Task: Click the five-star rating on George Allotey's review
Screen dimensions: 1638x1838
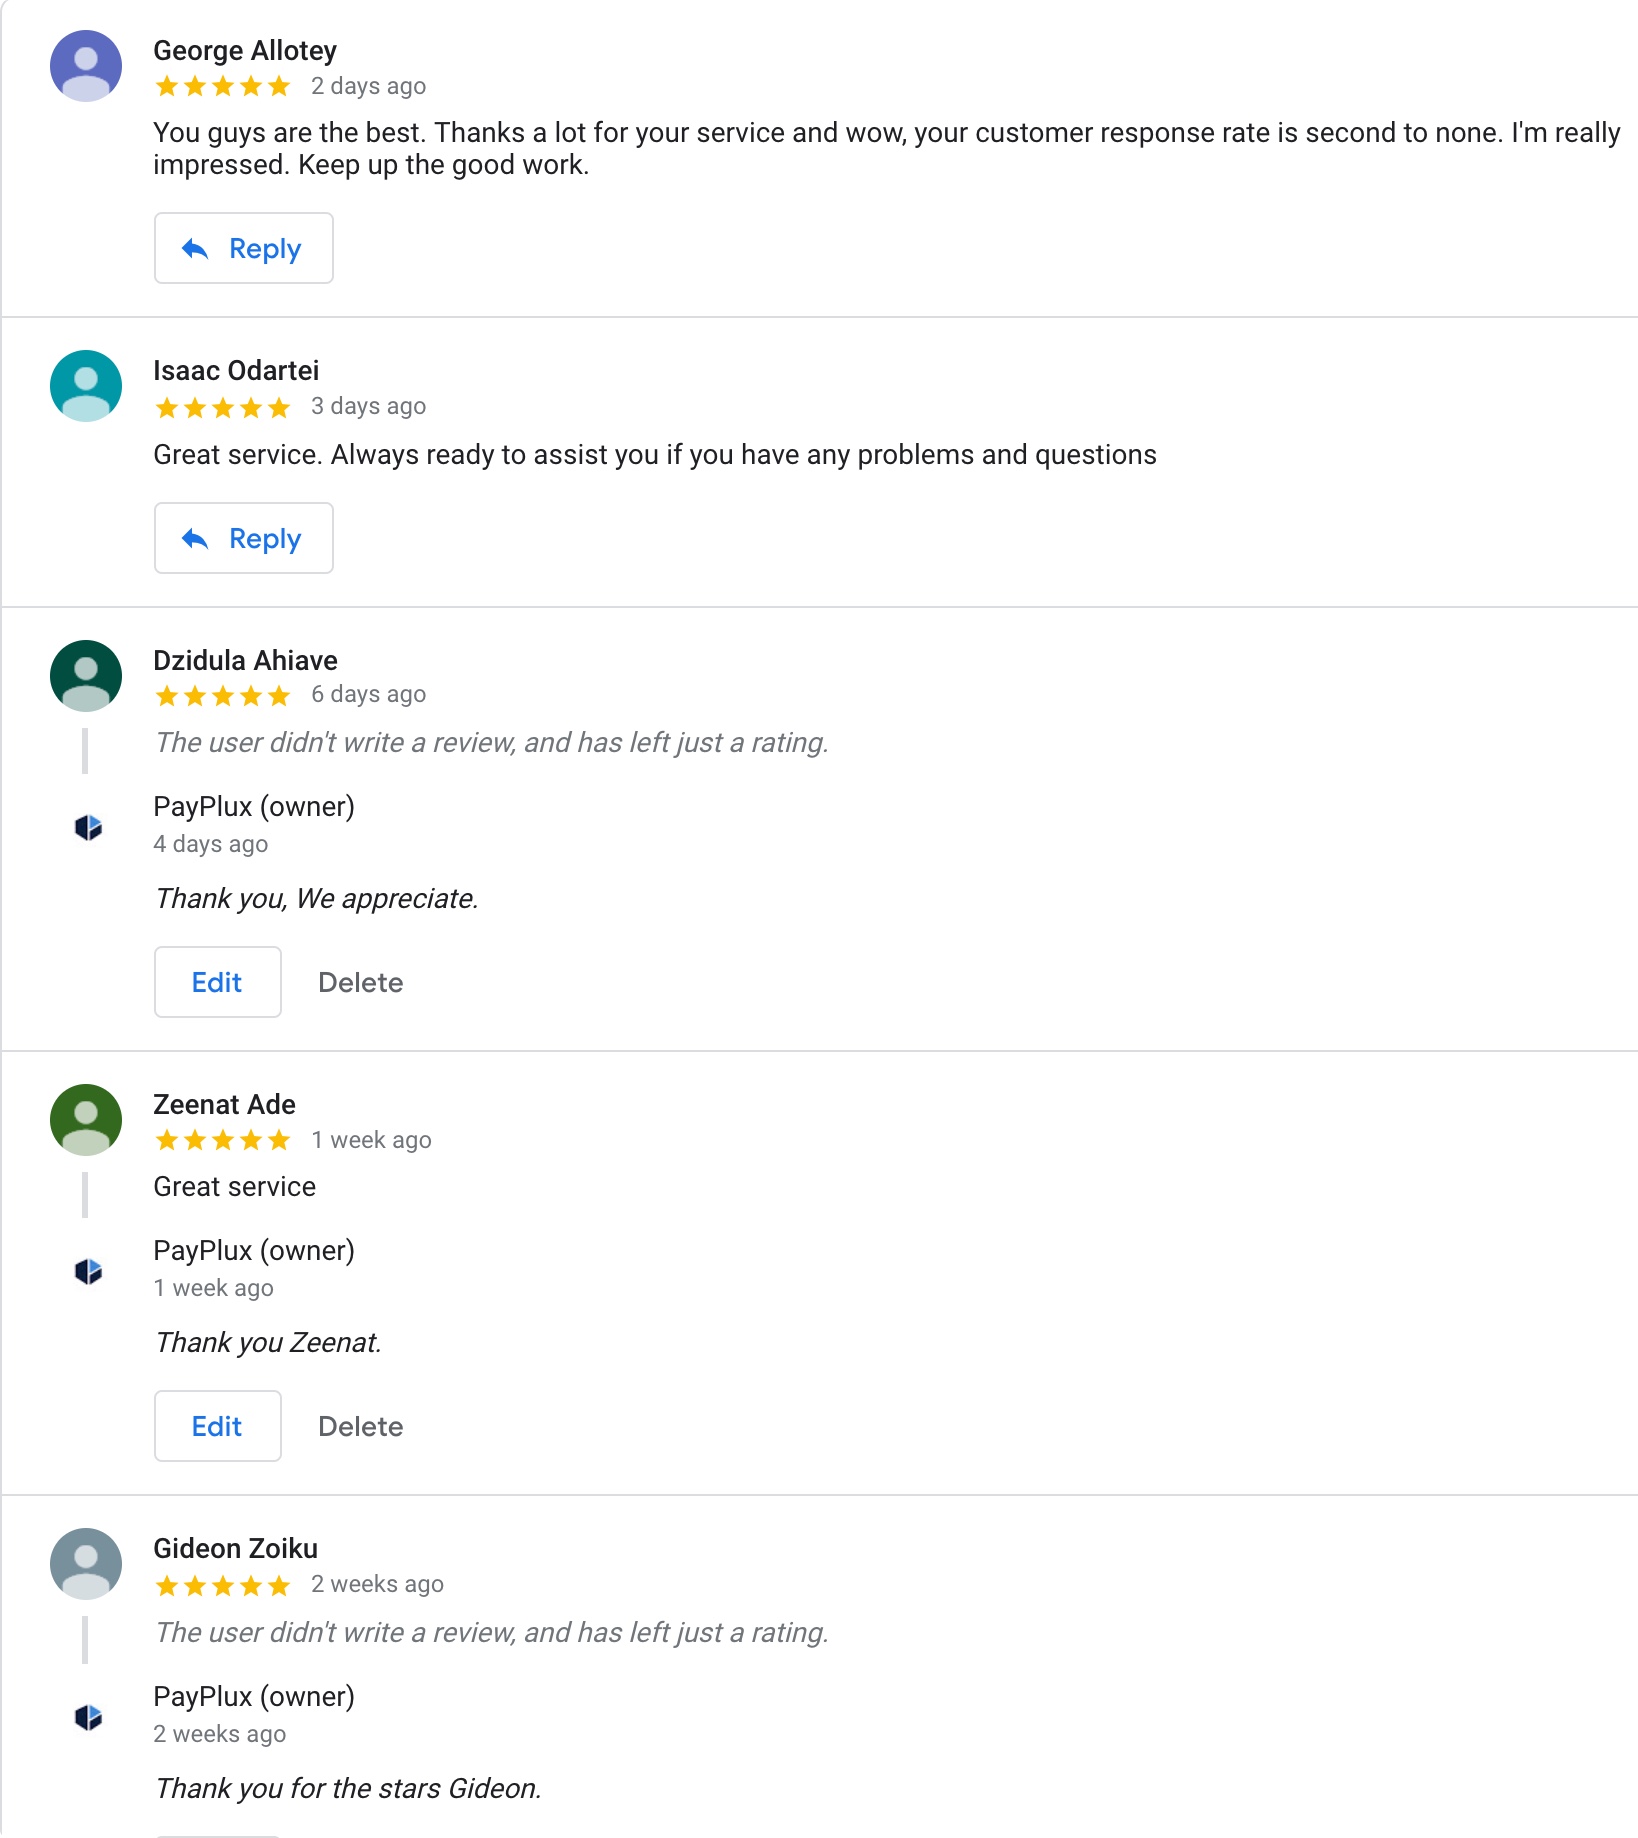Action: click(x=223, y=87)
